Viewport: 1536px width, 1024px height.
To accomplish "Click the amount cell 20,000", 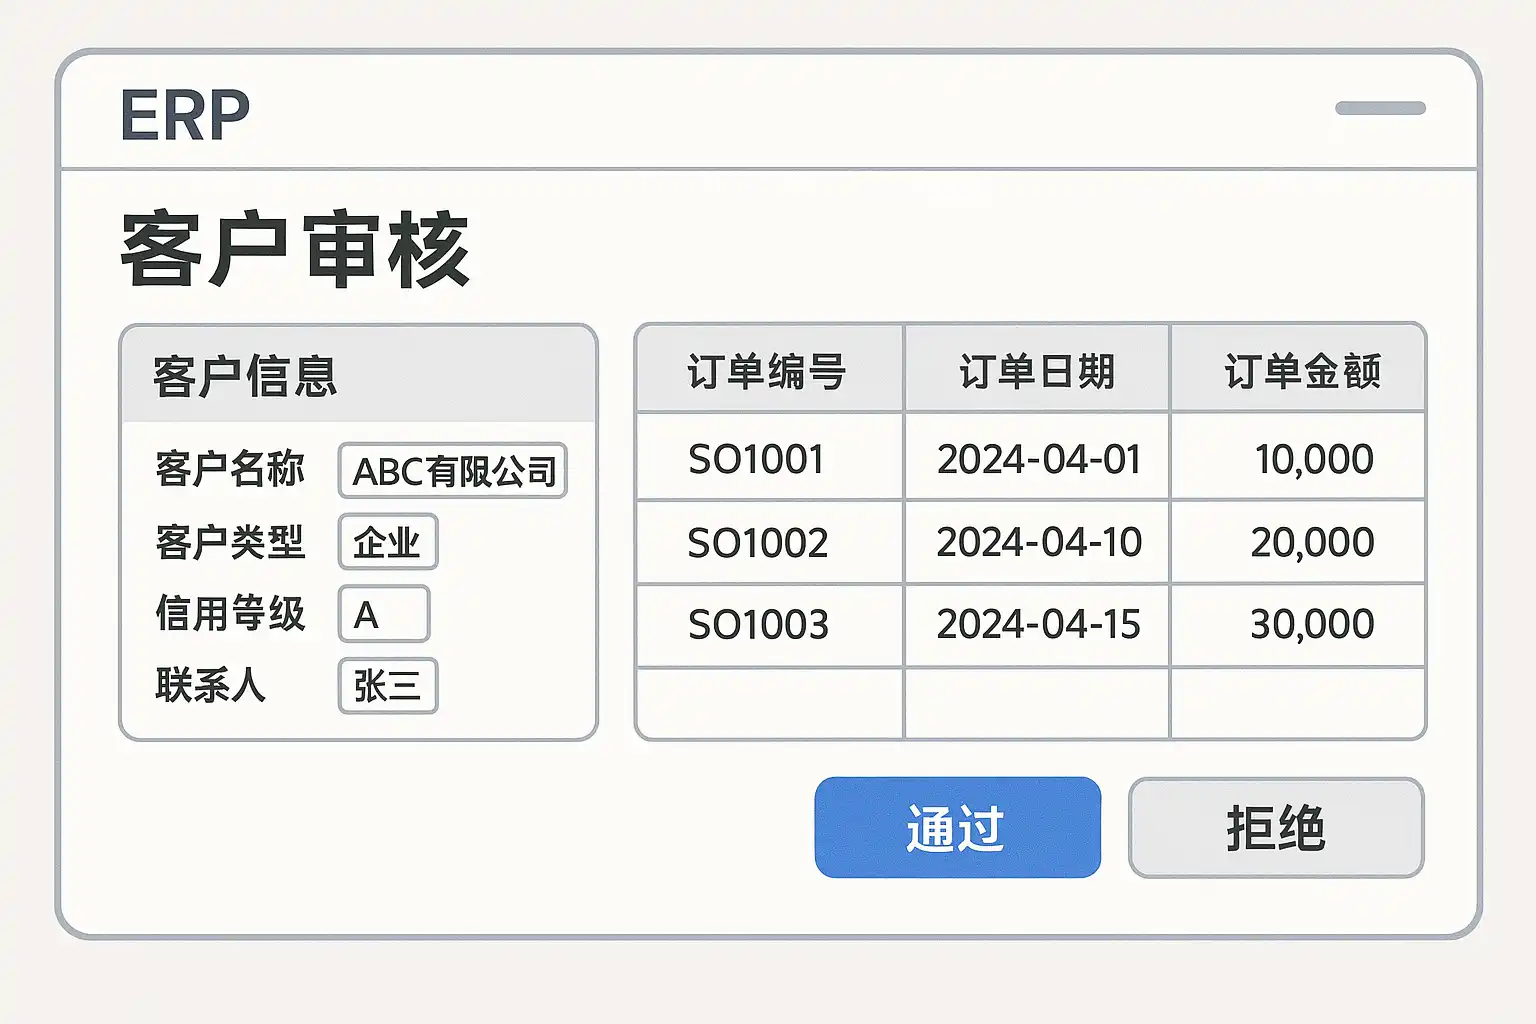I will [1312, 543].
